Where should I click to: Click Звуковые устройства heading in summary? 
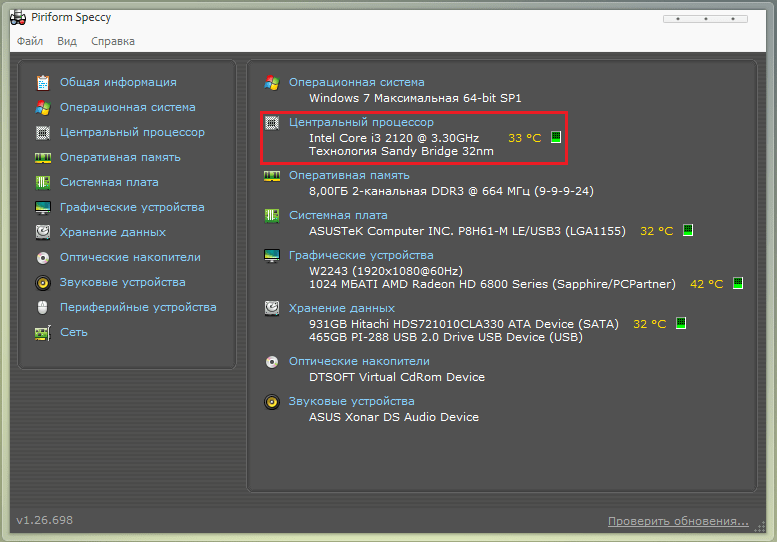point(351,401)
